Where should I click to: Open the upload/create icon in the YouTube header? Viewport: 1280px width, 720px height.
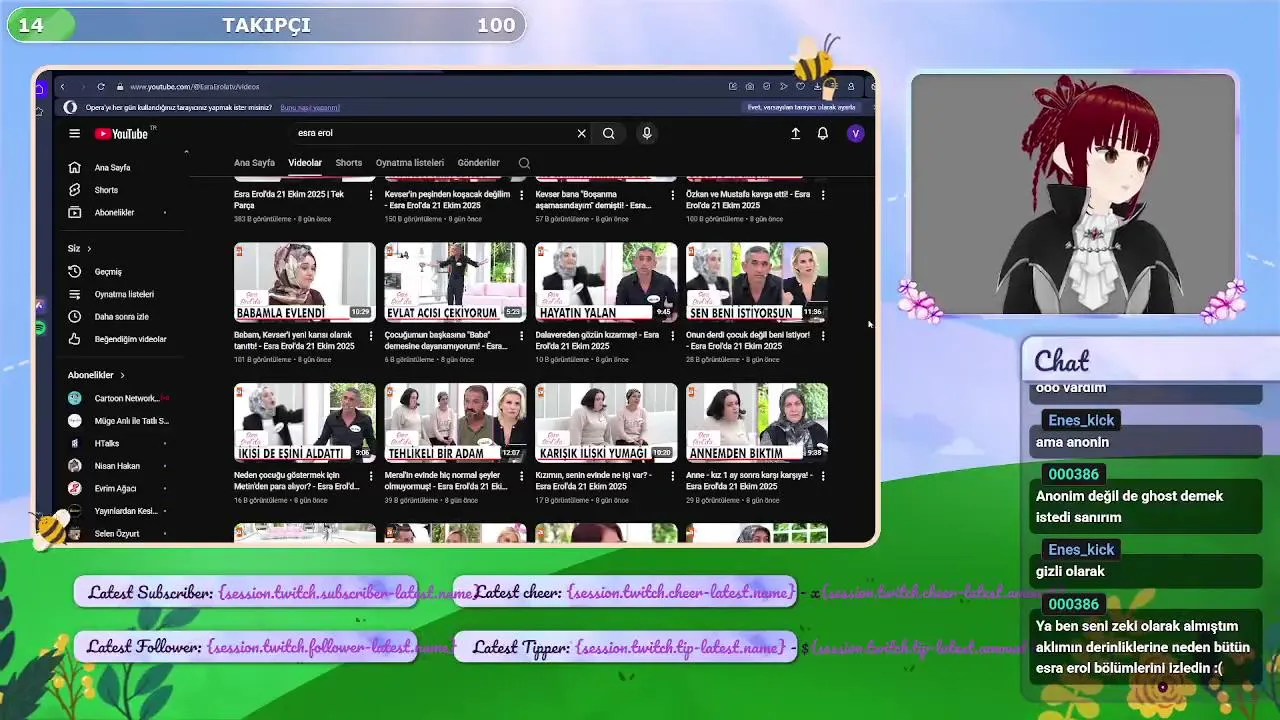[795, 133]
